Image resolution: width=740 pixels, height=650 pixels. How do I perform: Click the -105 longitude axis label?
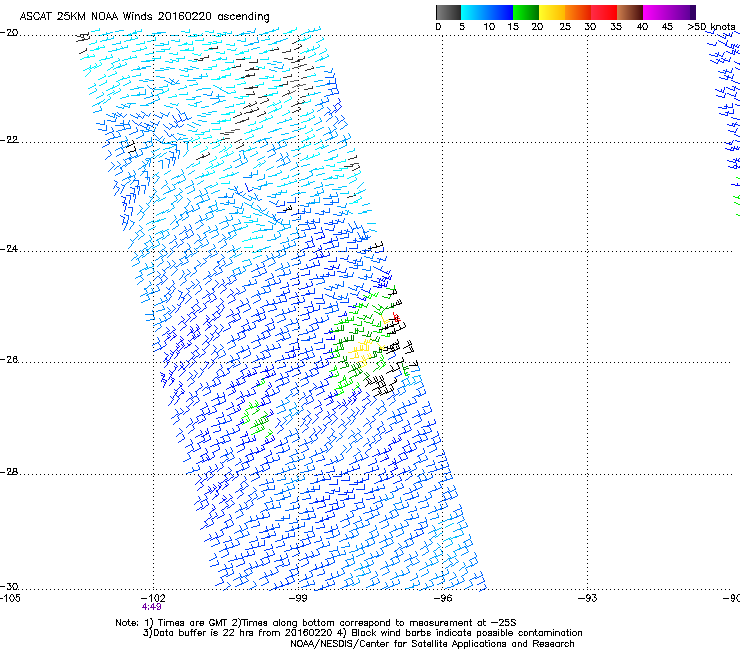pyautogui.click(x=10, y=598)
